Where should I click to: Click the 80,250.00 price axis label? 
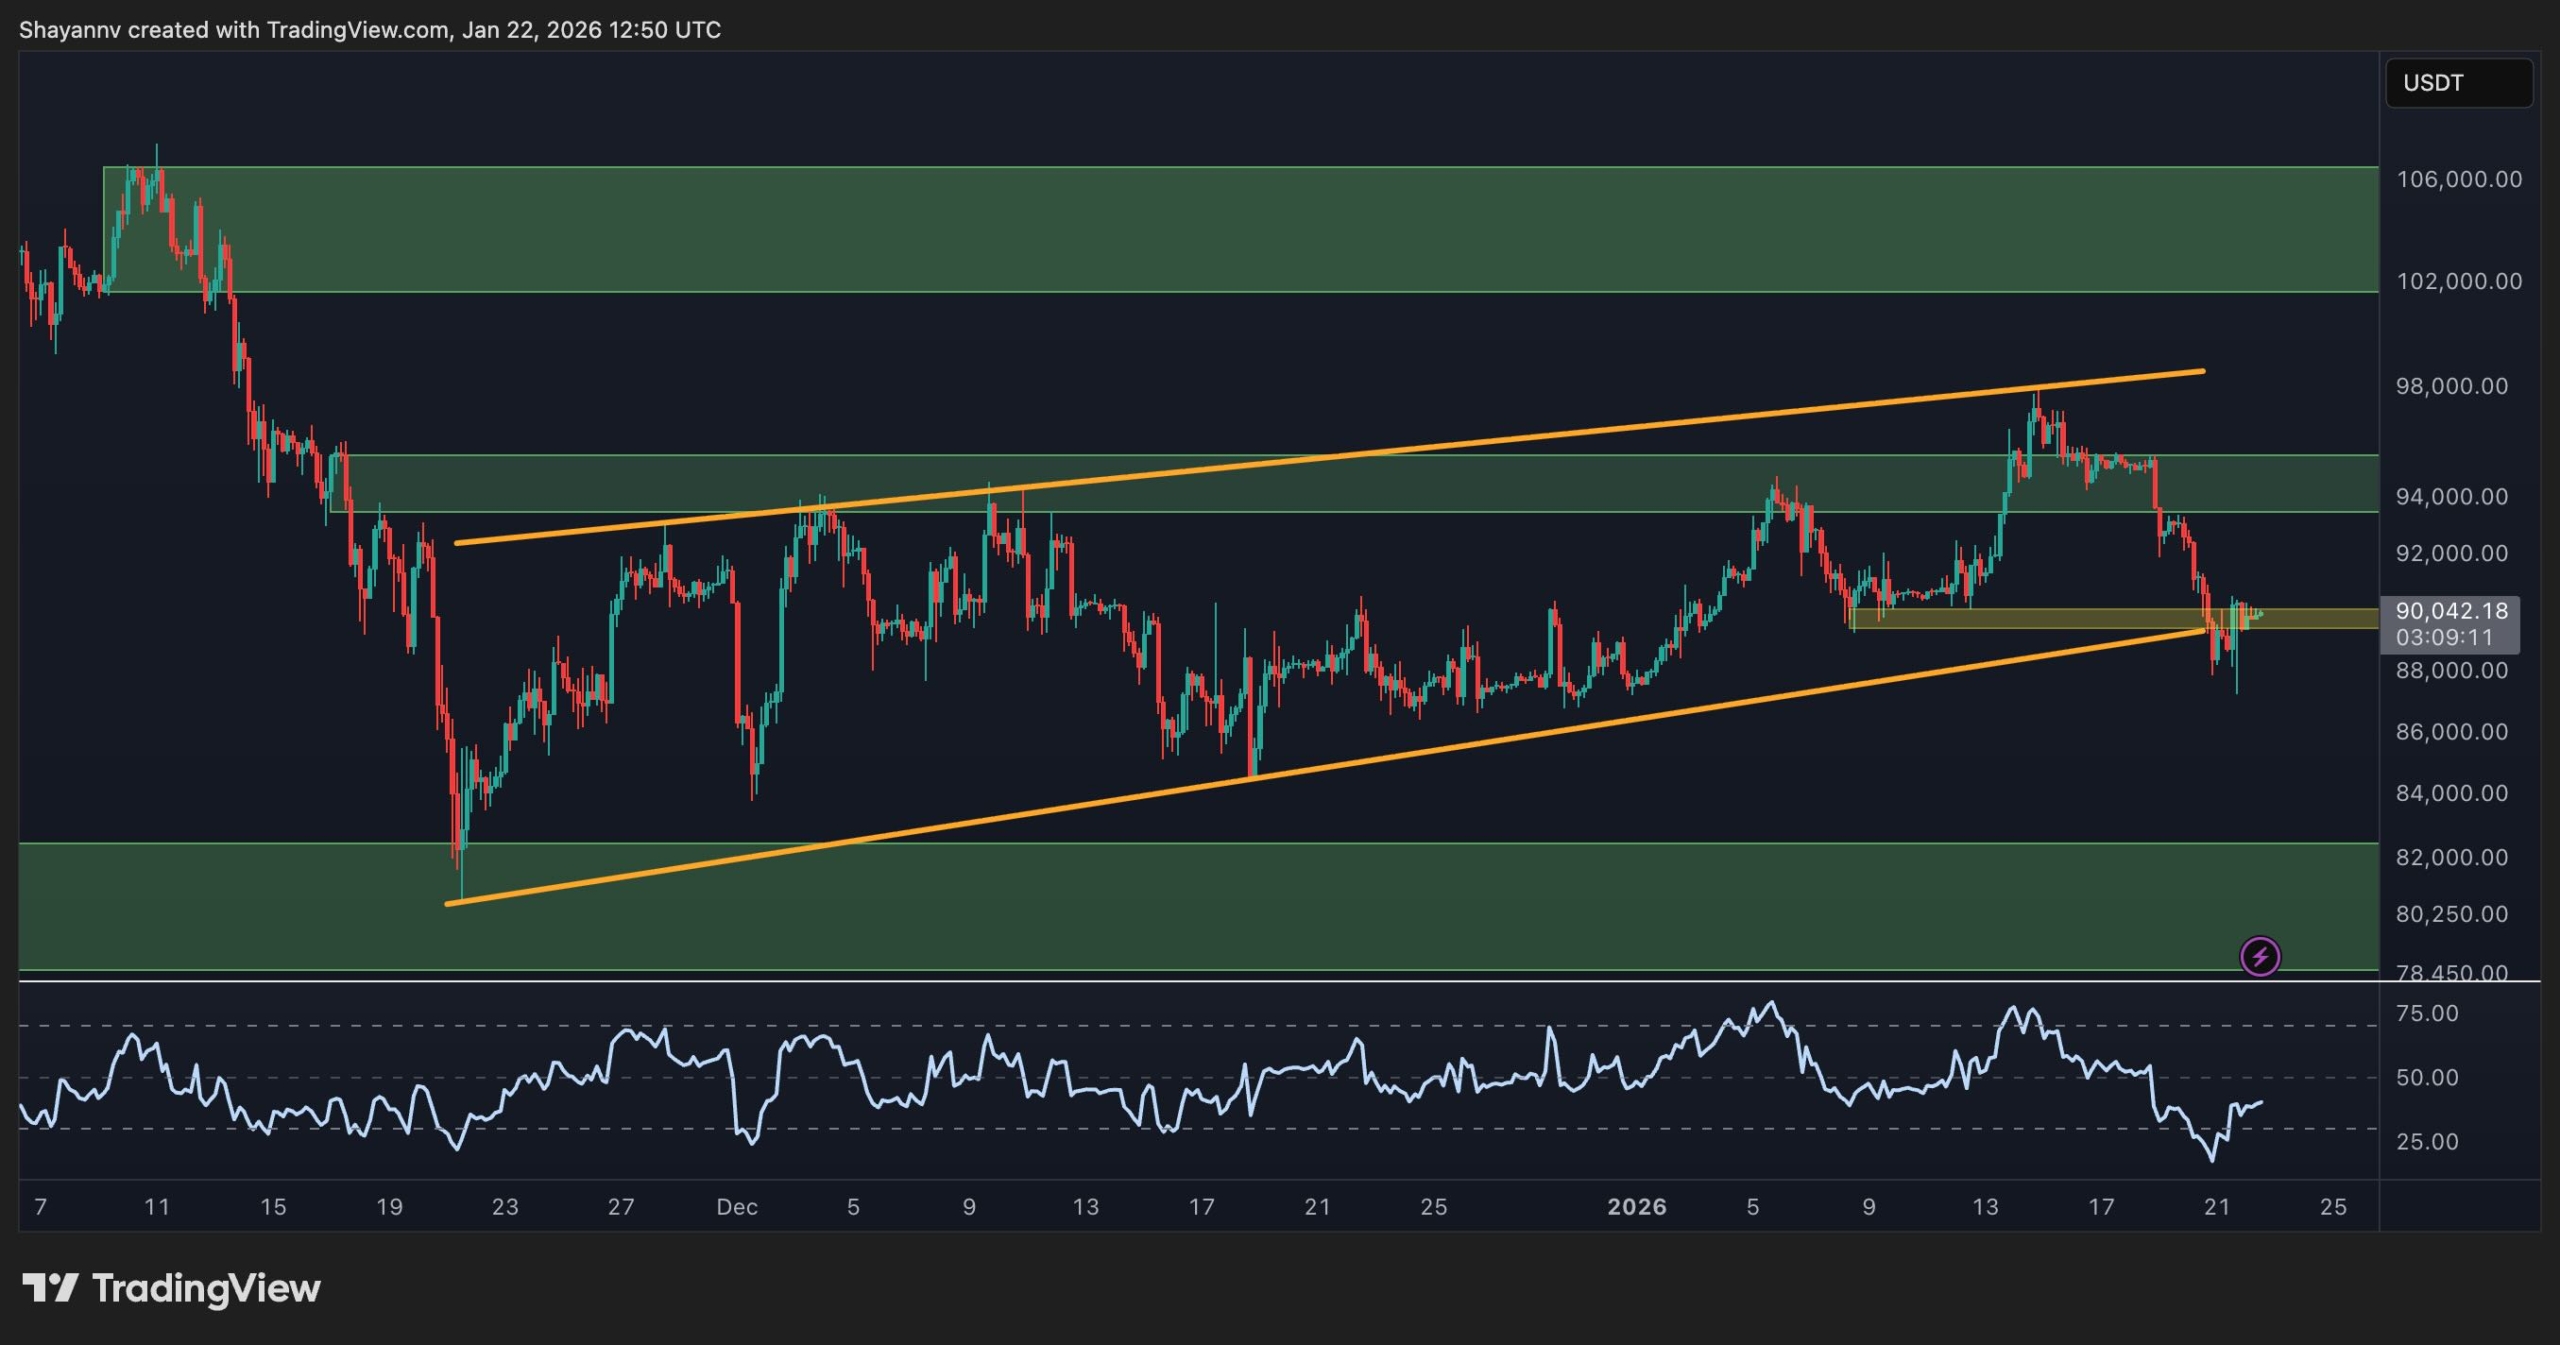pos(2451,914)
